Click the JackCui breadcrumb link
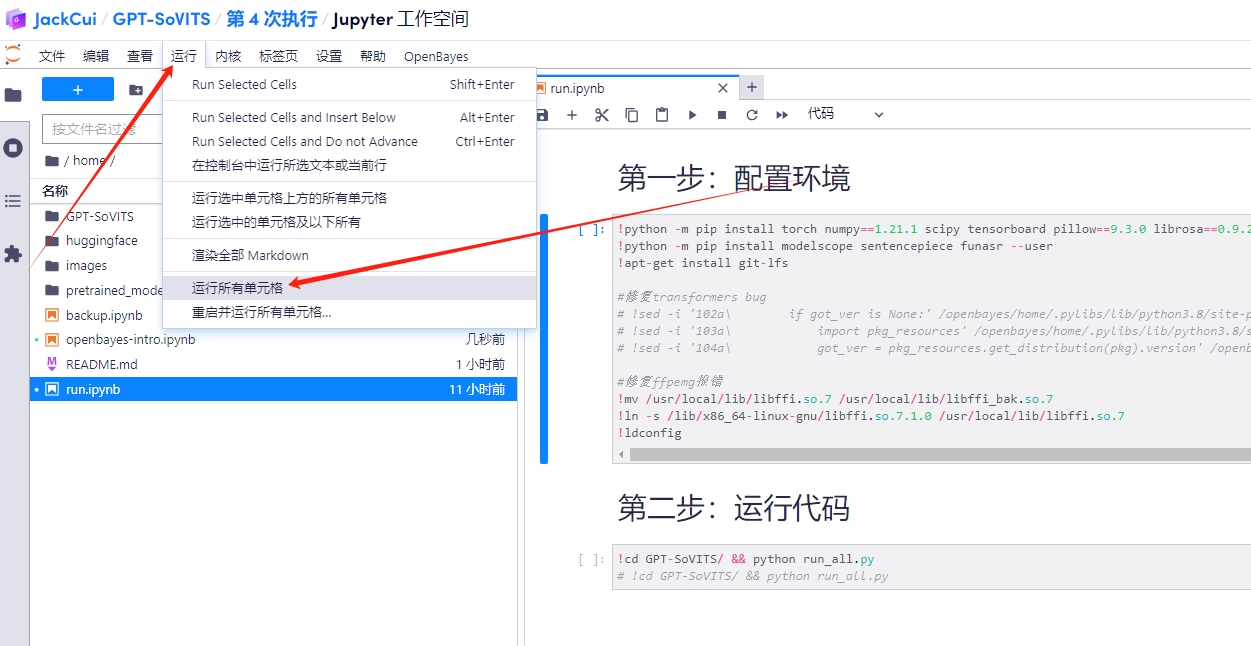This screenshot has width=1251, height=646. (x=65, y=19)
